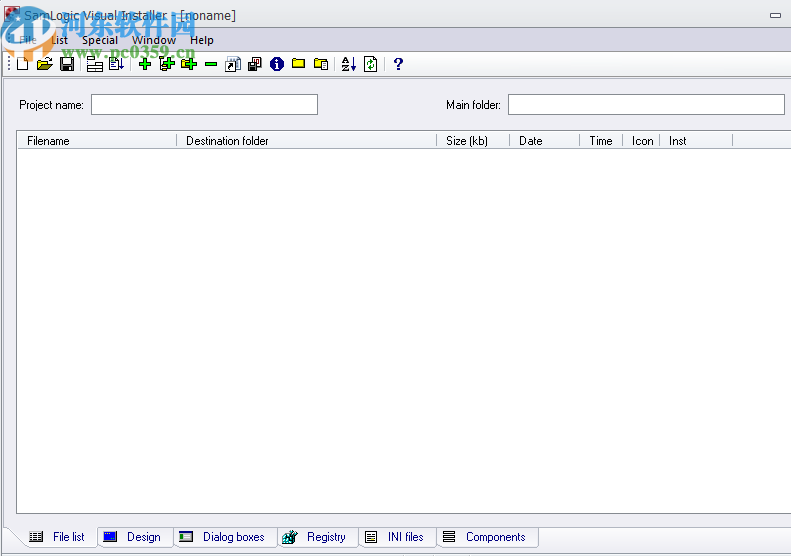Remove file with the green minus icon

(x=211, y=64)
